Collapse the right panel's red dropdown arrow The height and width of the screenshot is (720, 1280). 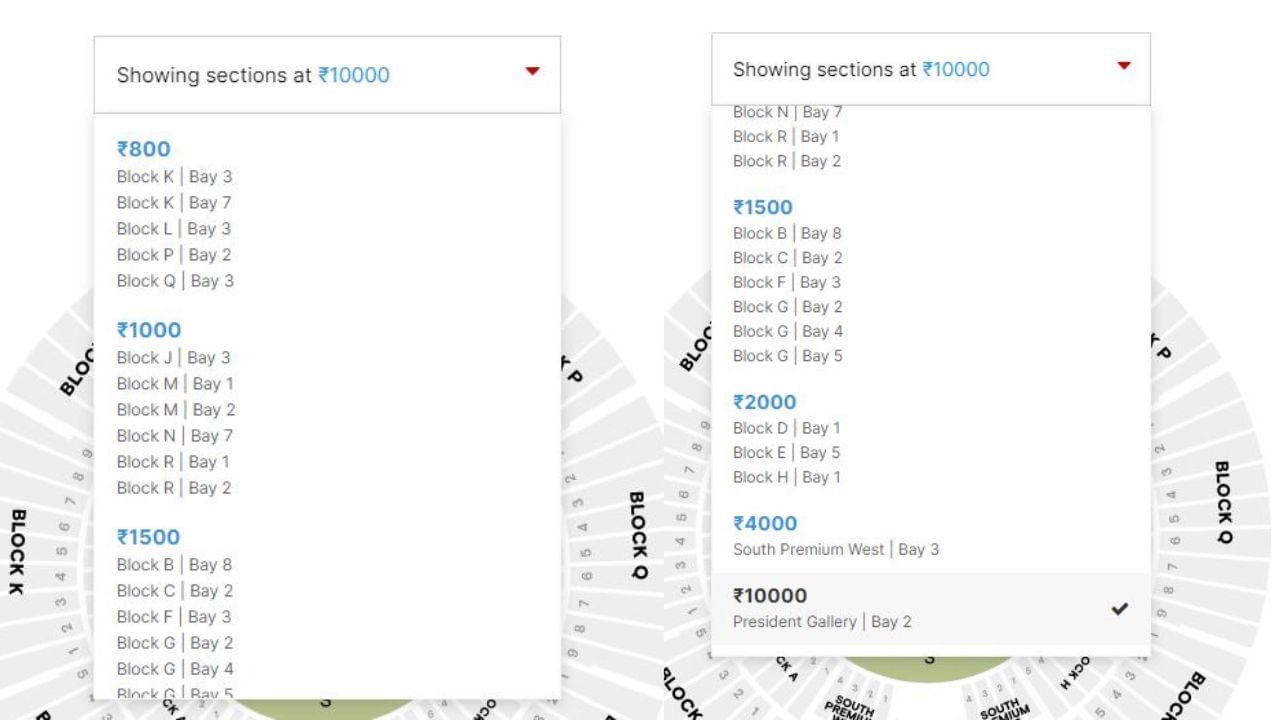pos(1123,66)
